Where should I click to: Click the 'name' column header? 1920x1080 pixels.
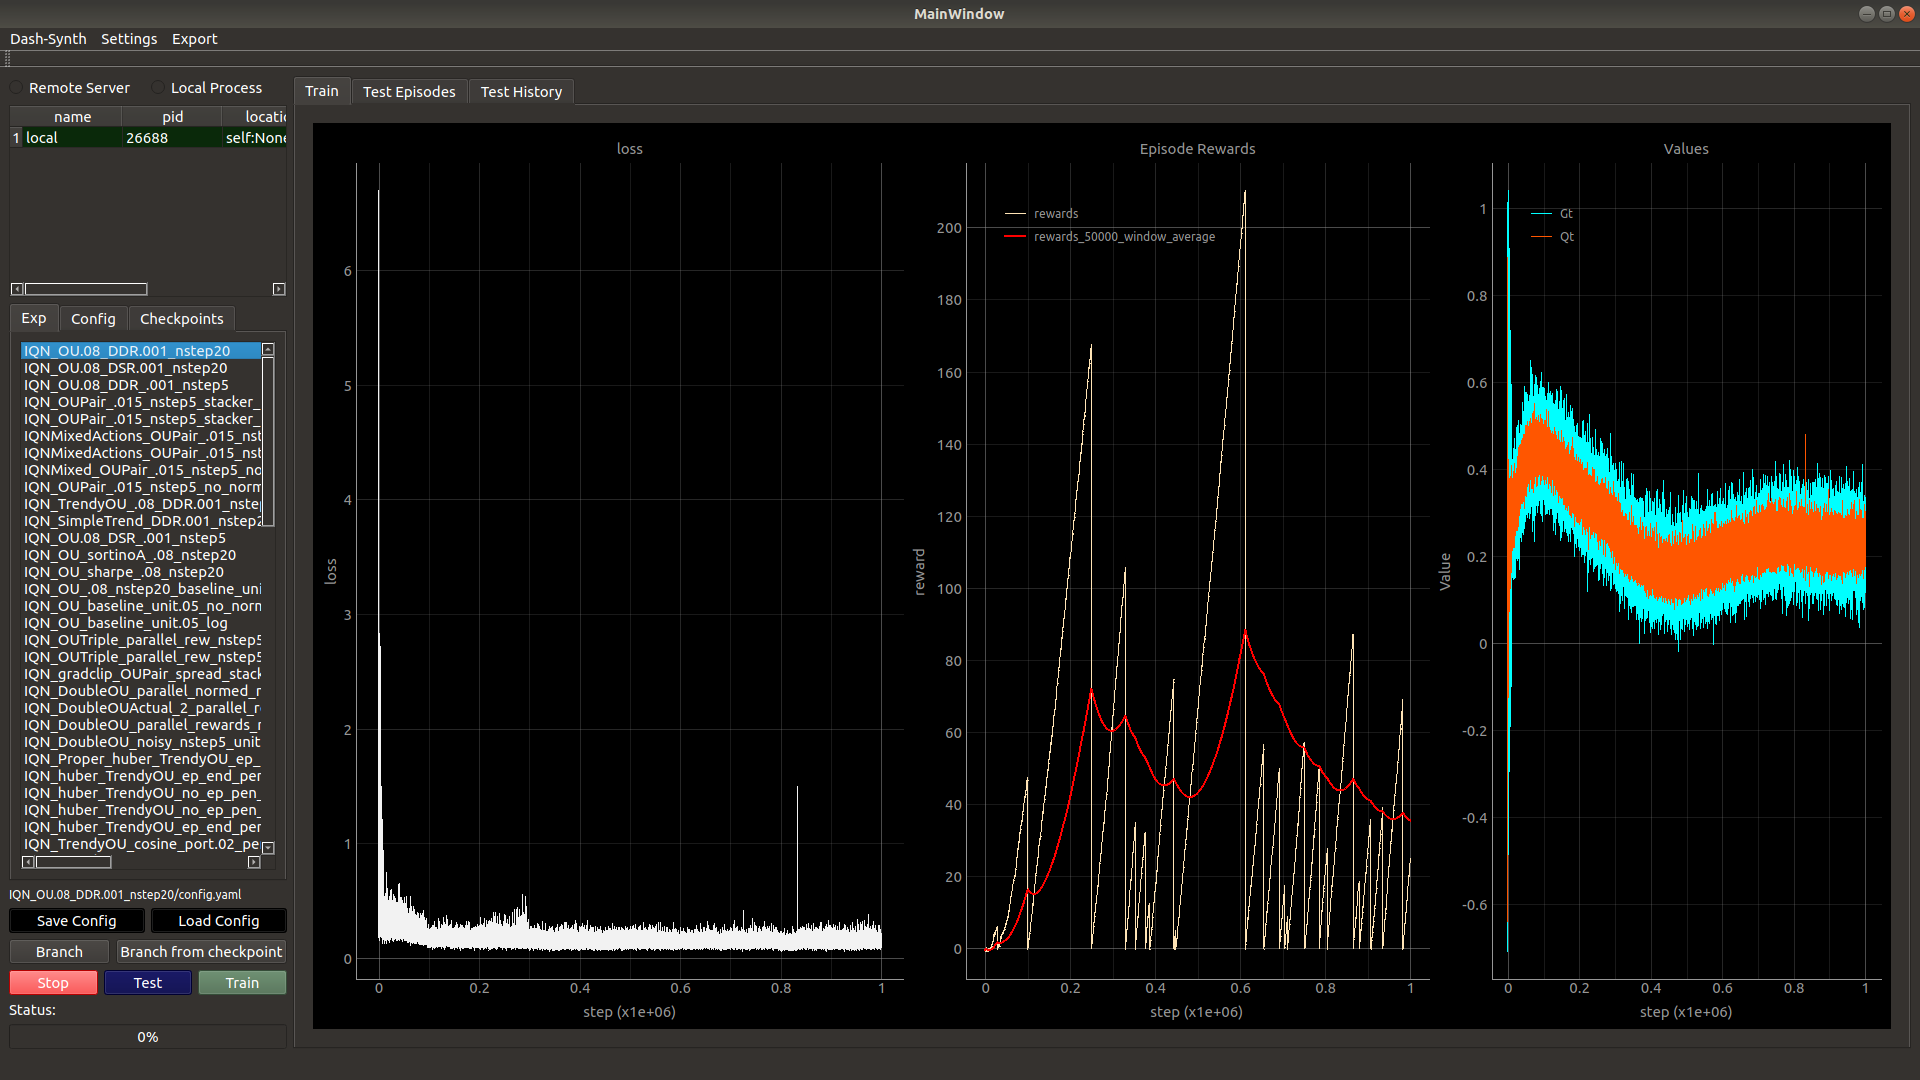(x=72, y=117)
